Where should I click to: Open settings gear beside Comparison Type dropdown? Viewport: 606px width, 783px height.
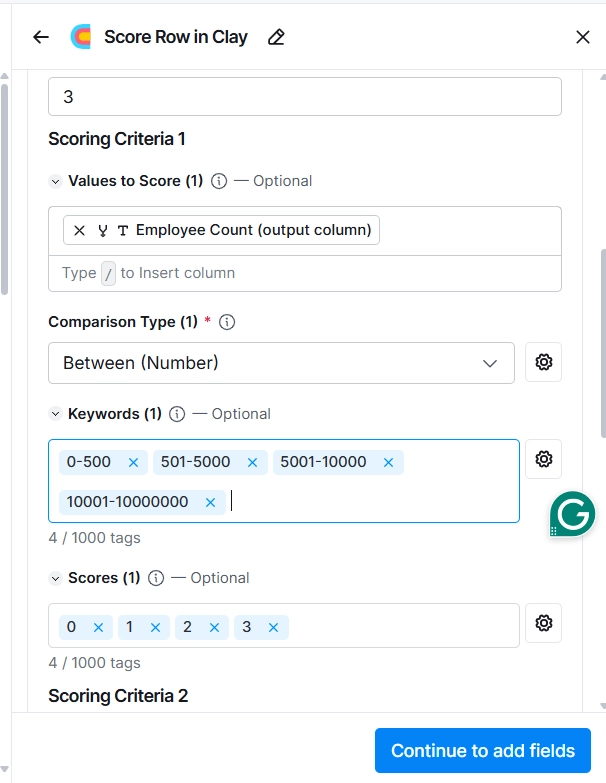click(x=544, y=362)
